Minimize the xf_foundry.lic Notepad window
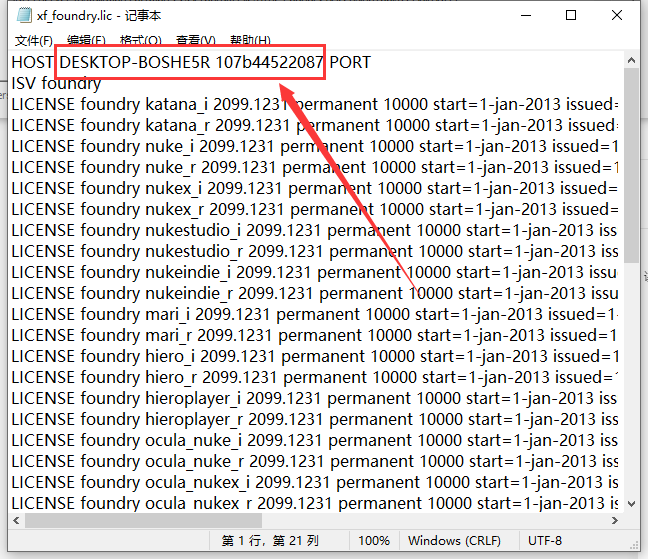 click(x=526, y=15)
